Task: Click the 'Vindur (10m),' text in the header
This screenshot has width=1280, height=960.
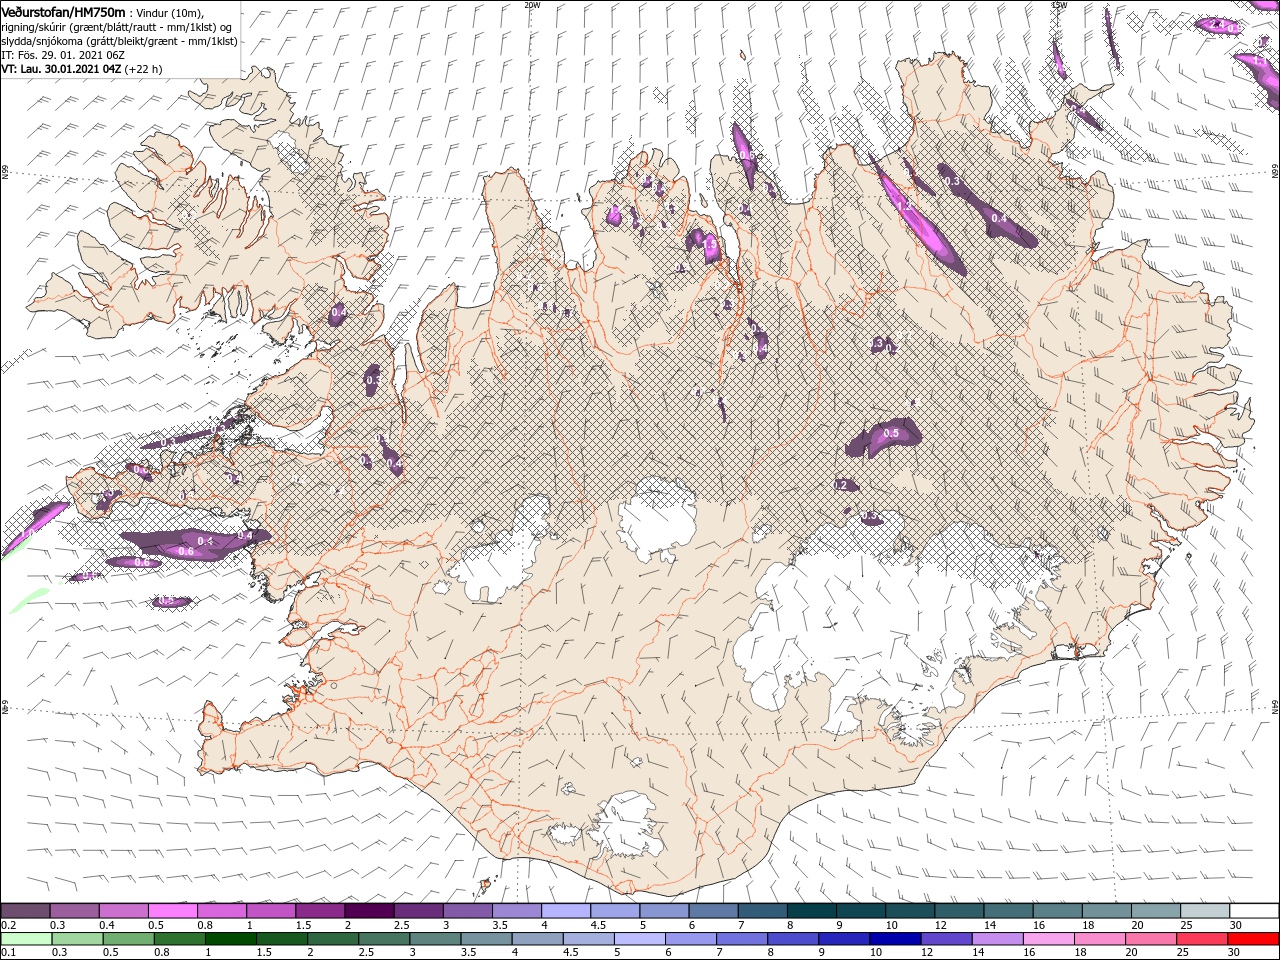Action: tap(170, 12)
